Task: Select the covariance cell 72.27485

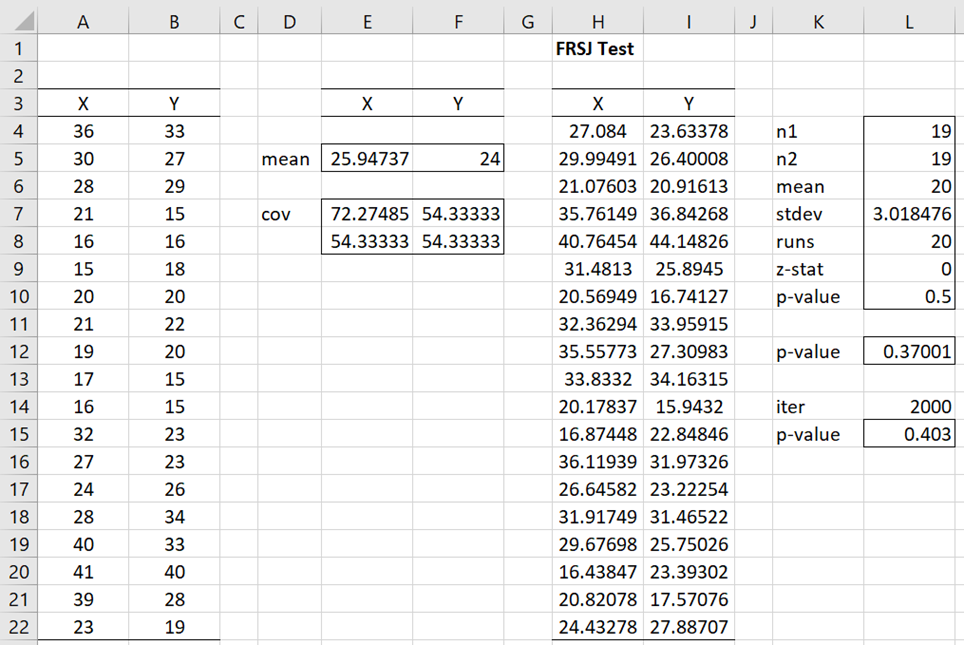Action: point(366,214)
